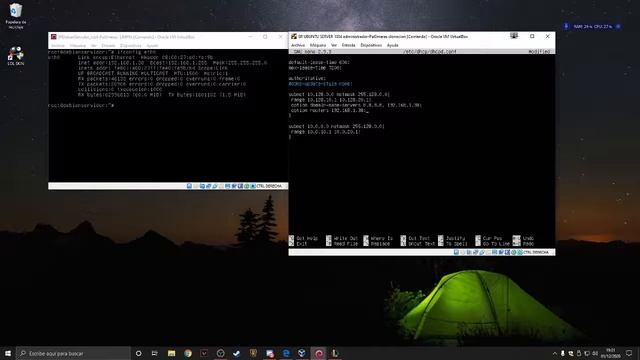Screen dimensions: 640x360
Task: Open Task View on the taskbar
Action: [155, 353]
